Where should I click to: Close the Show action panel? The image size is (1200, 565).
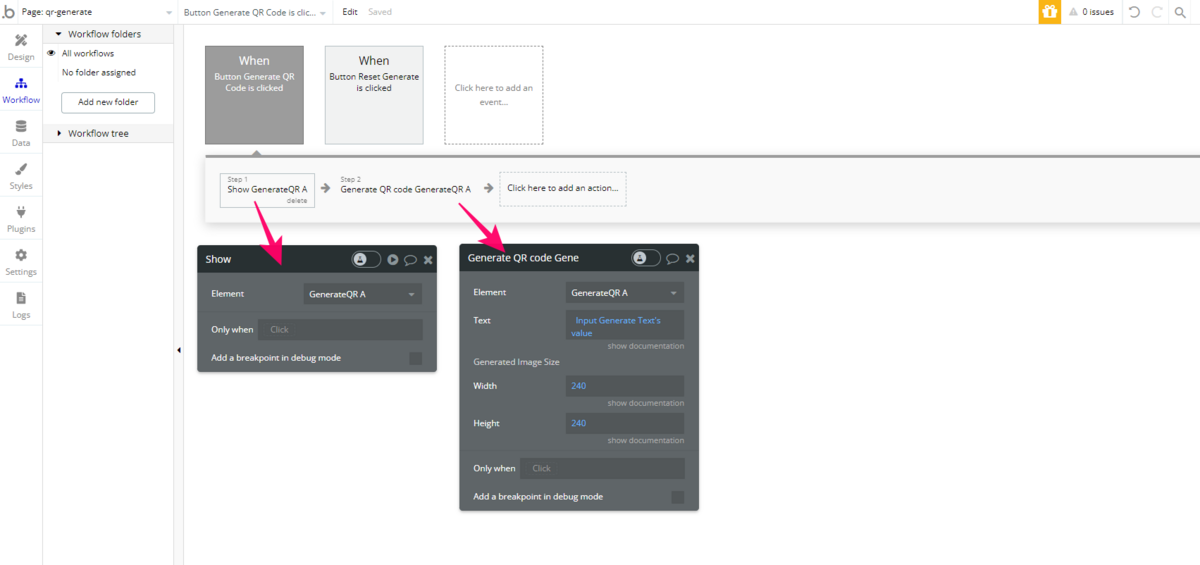coord(428,260)
